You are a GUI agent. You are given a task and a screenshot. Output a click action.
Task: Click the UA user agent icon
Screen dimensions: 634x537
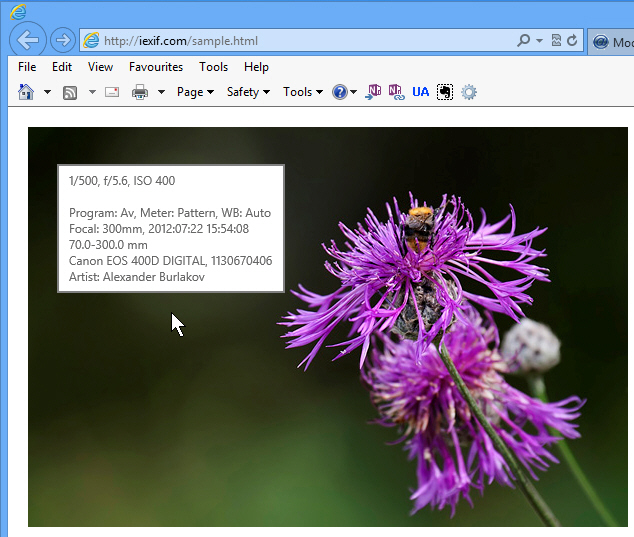[421, 92]
